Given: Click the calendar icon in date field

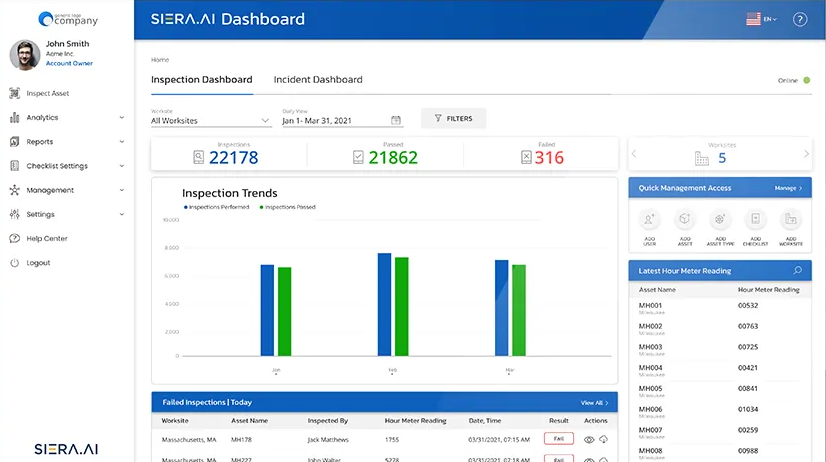Looking at the screenshot, I should pos(397,121).
